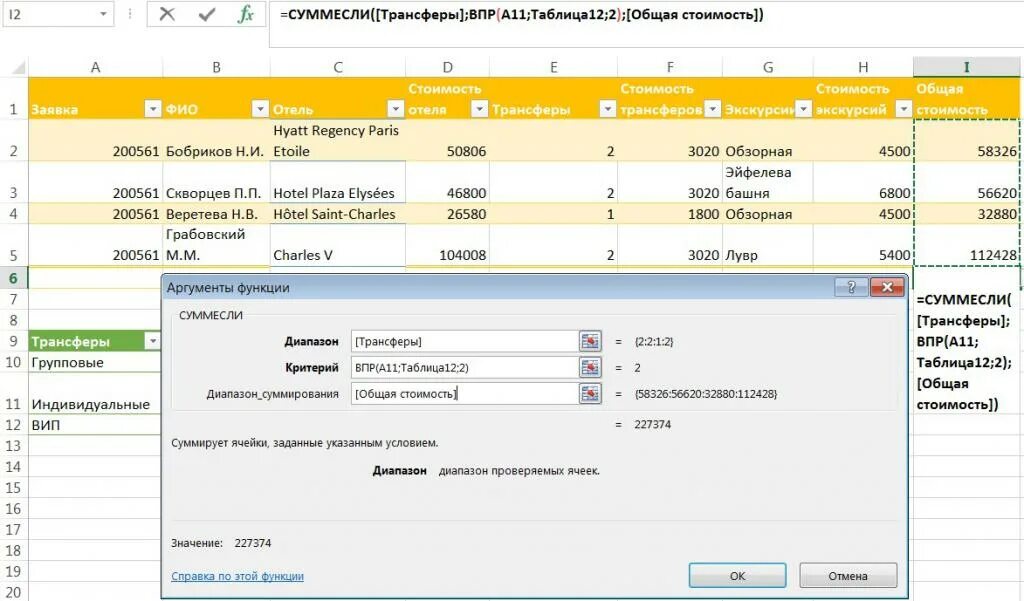Click into the Диапазон_суммирования input field
The image size is (1024, 601).
pyautogui.click(x=464, y=393)
